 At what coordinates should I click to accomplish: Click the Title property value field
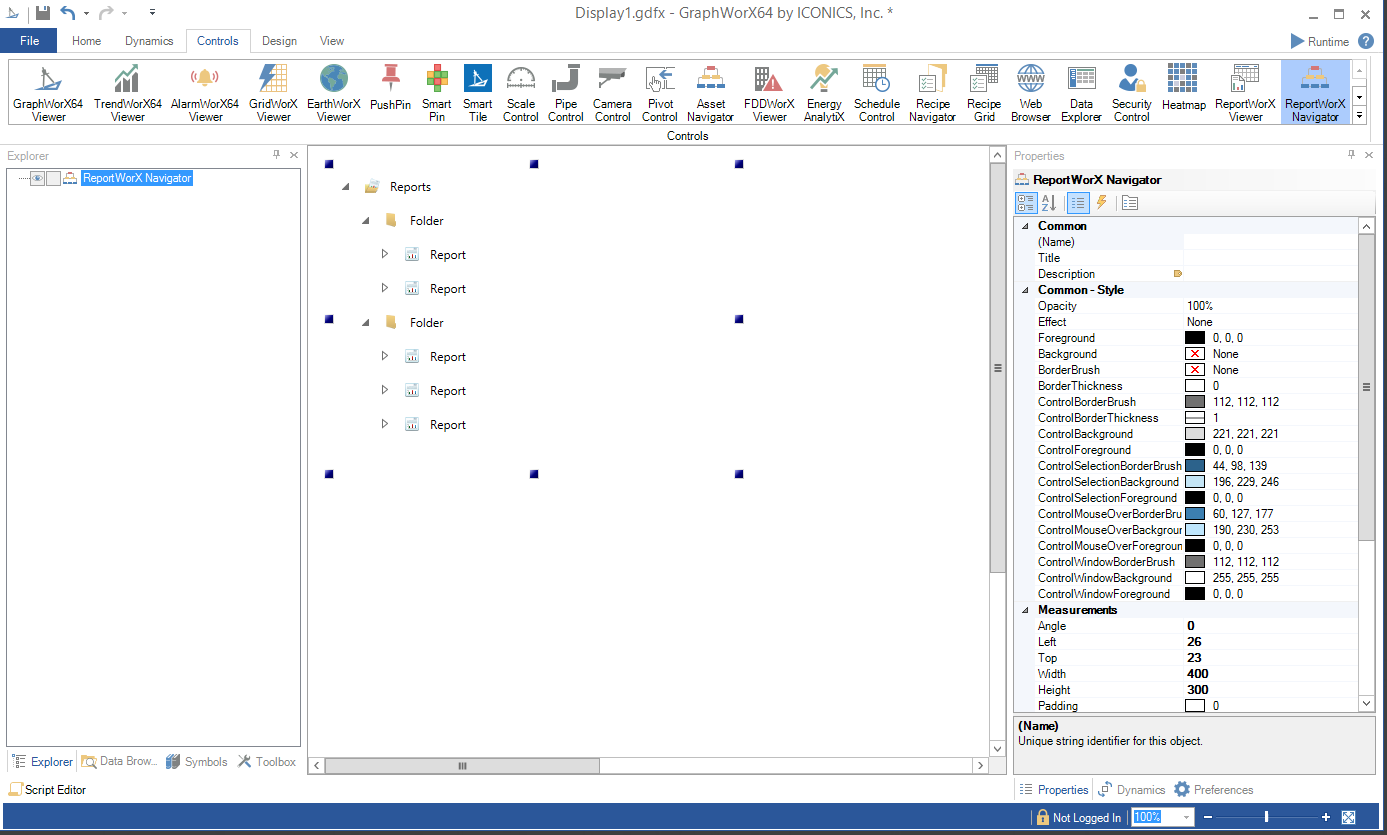point(1270,258)
